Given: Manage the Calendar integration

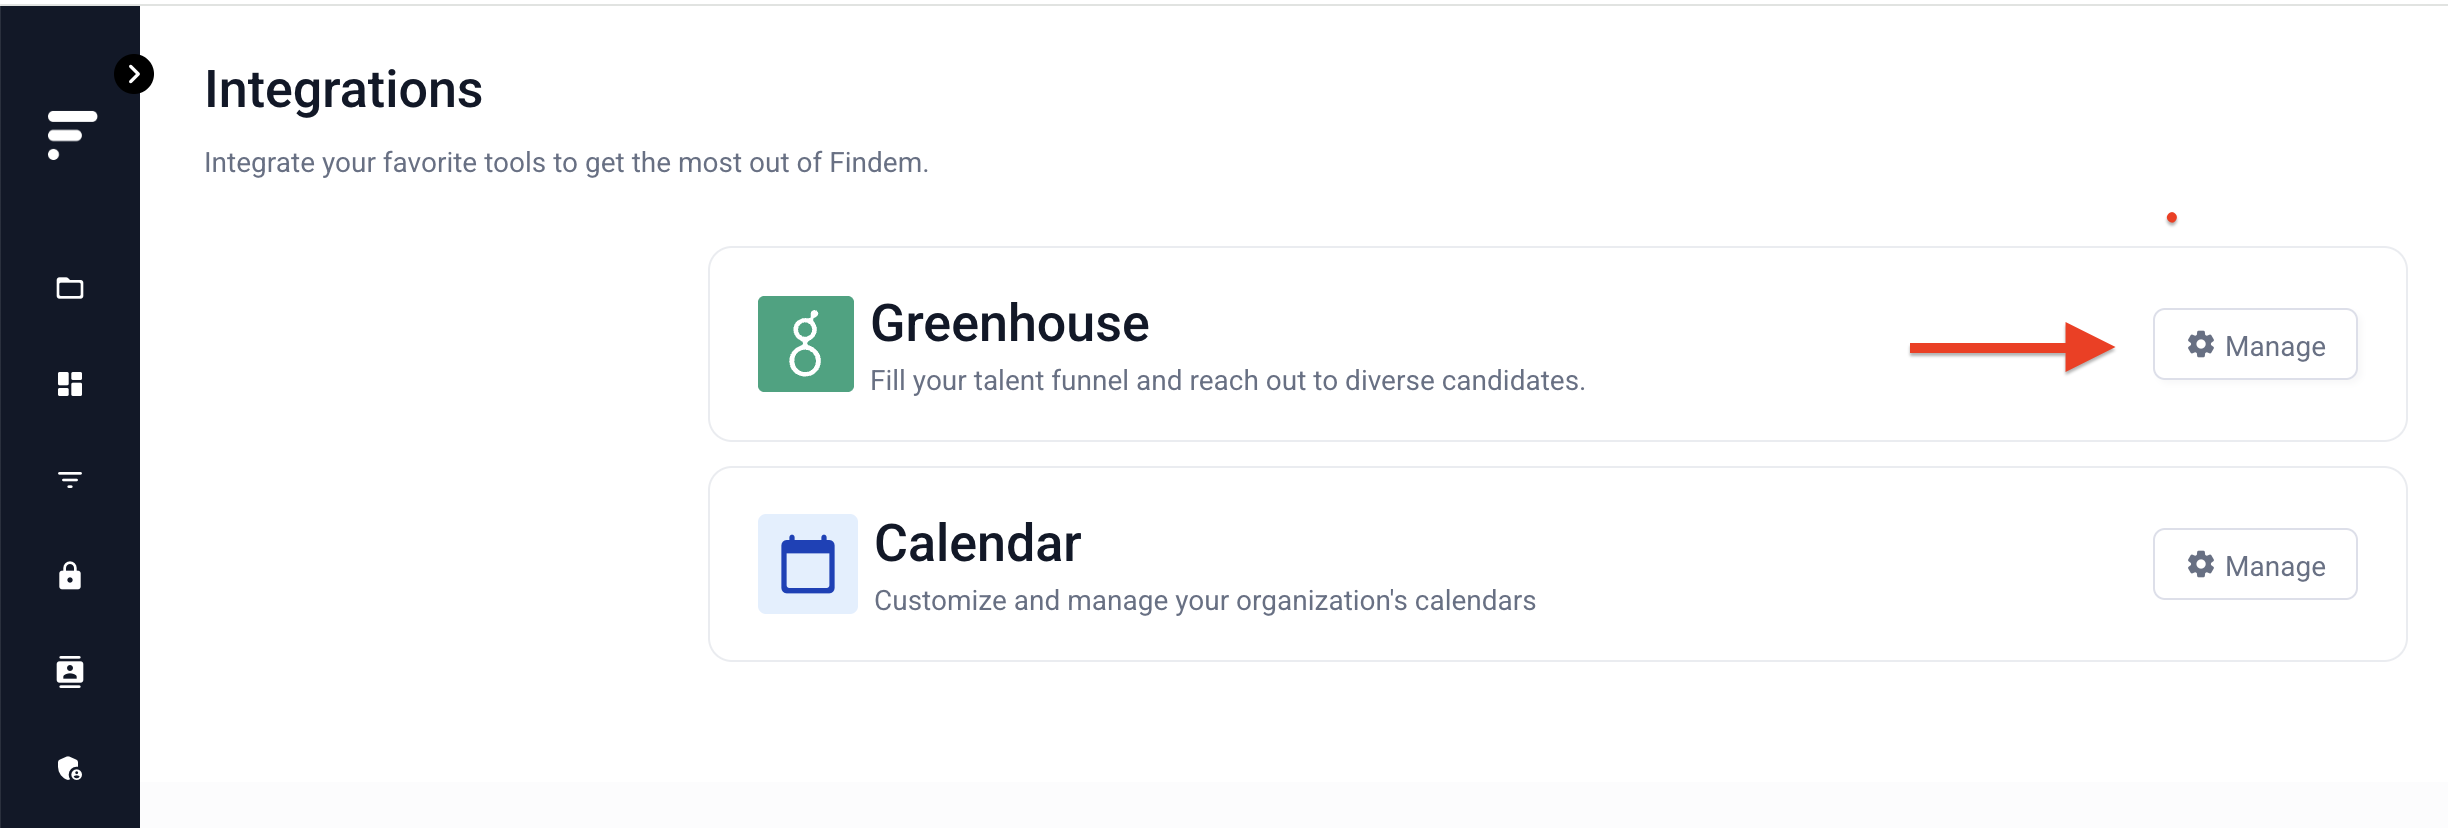Looking at the screenshot, I should (x=2255, y=564).
